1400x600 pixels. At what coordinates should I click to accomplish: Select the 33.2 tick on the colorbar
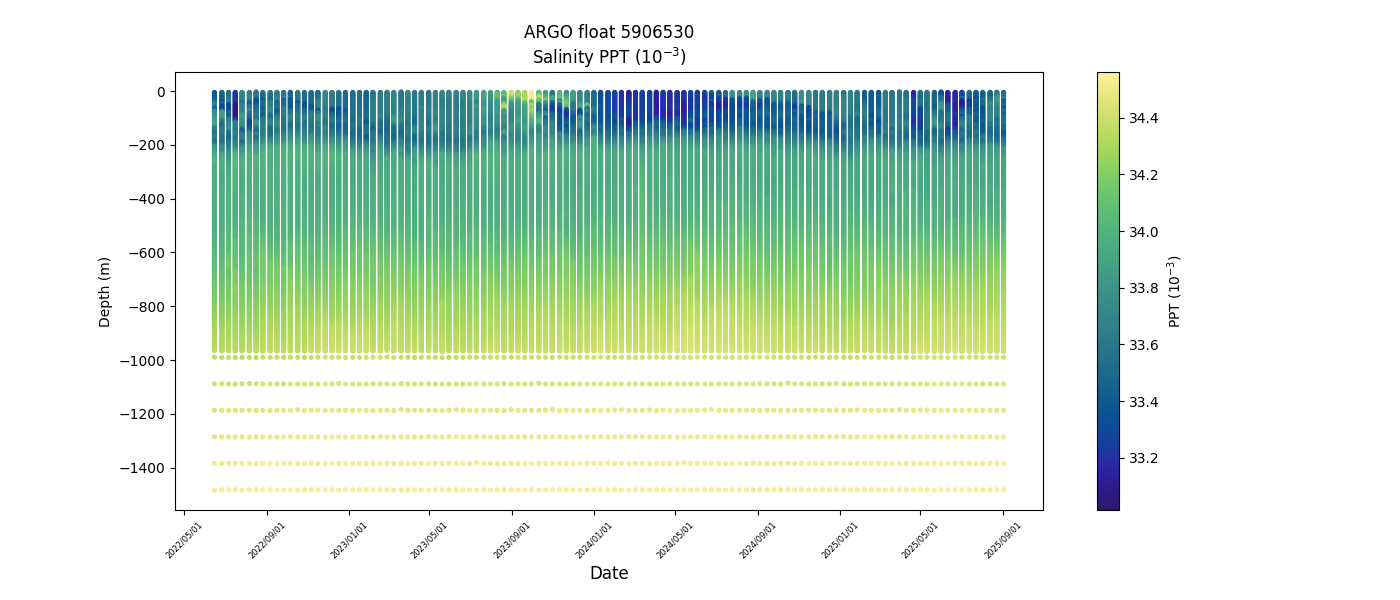click(x=1143, y=458)
